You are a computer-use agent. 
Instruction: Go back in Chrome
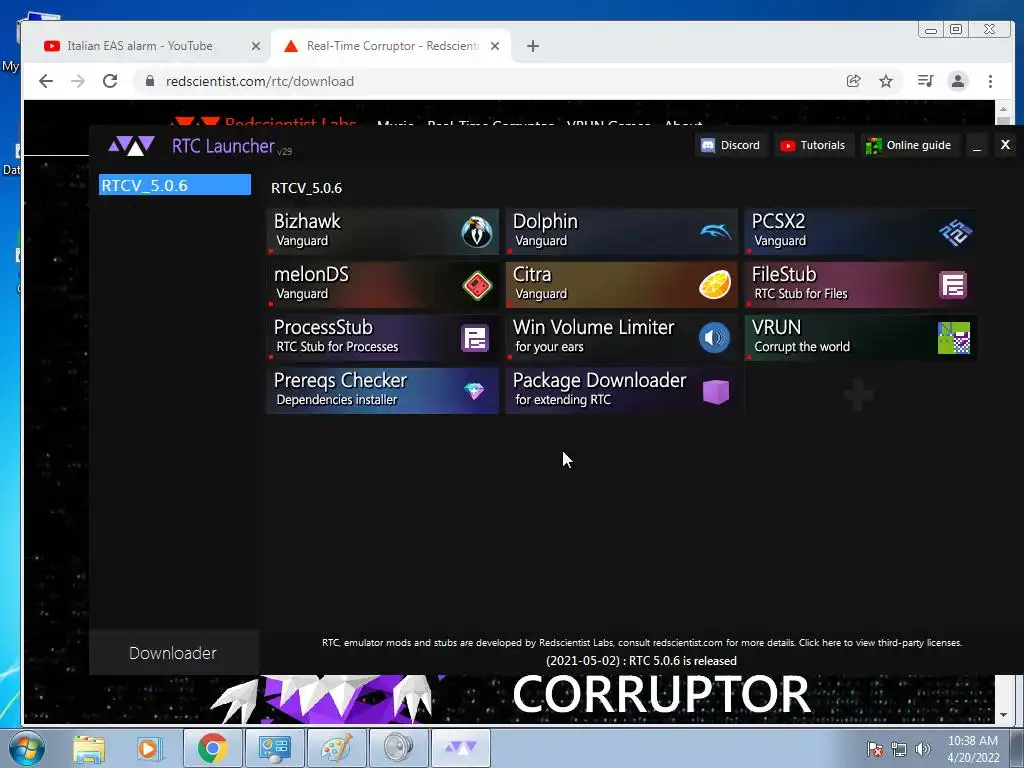point(46,81)
